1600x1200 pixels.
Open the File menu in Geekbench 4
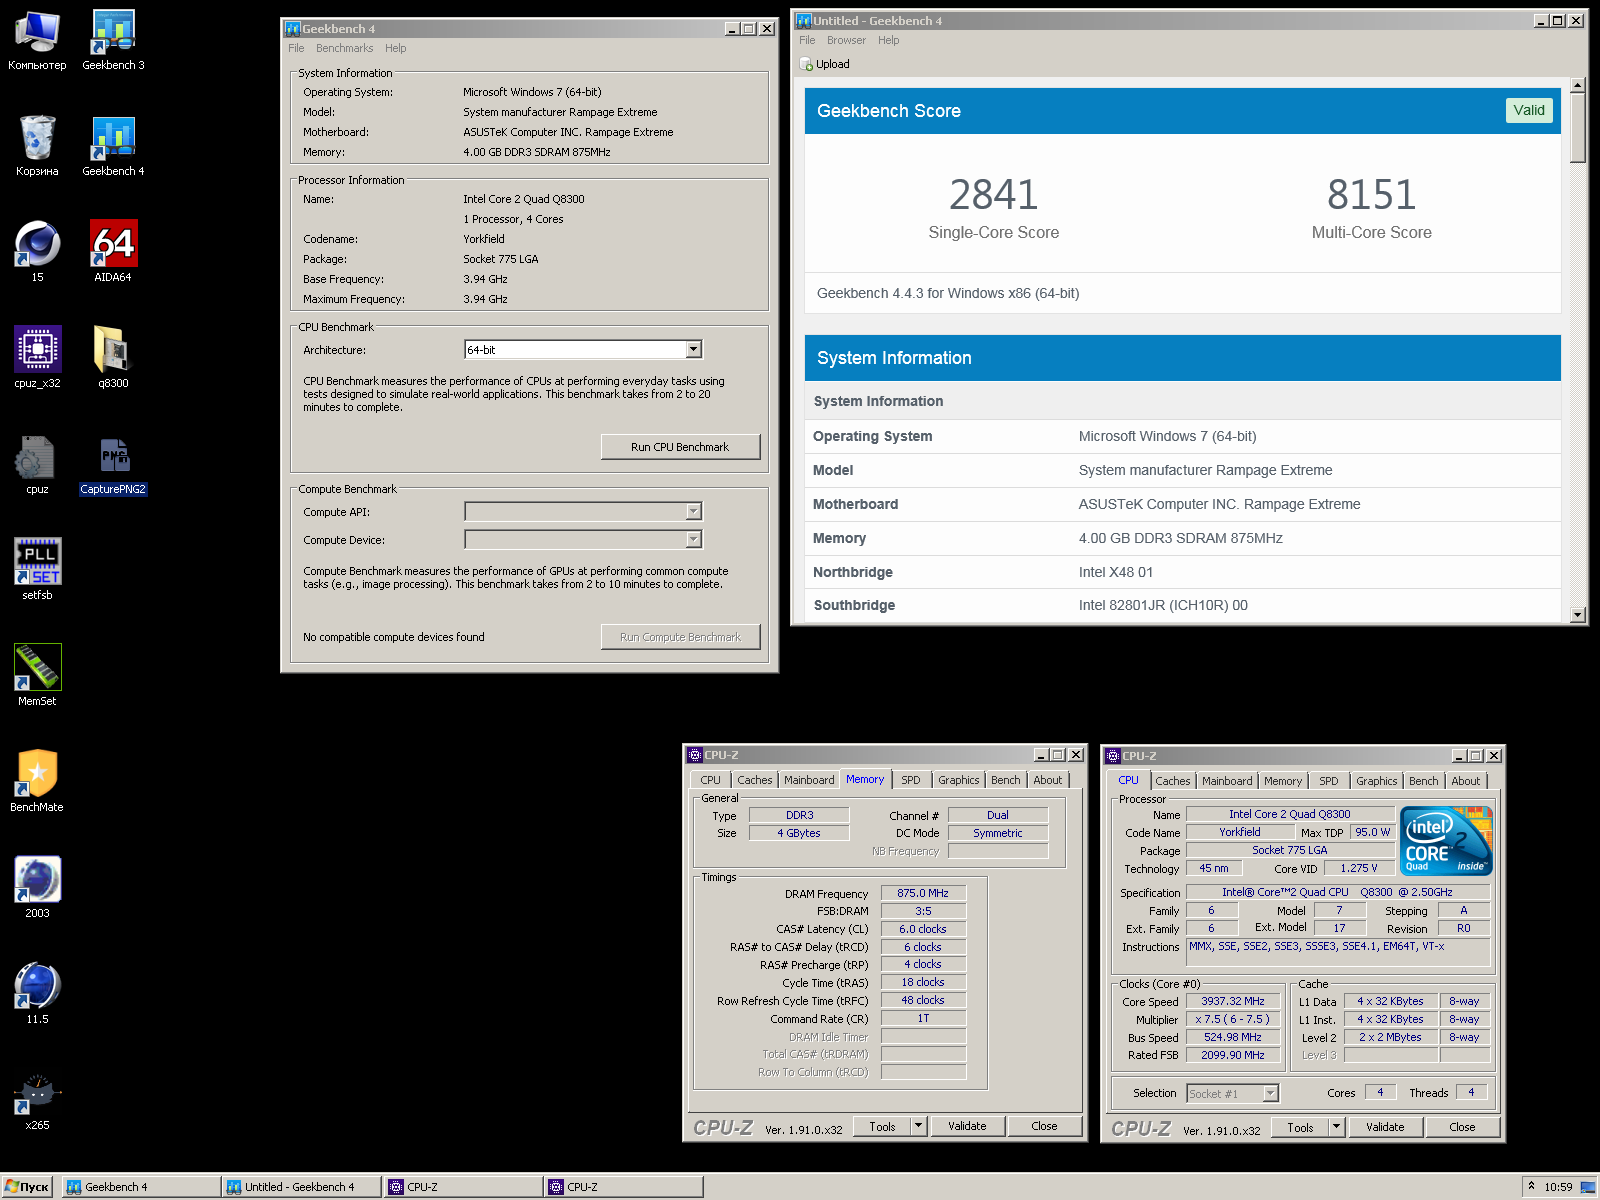tap(296, 48)
